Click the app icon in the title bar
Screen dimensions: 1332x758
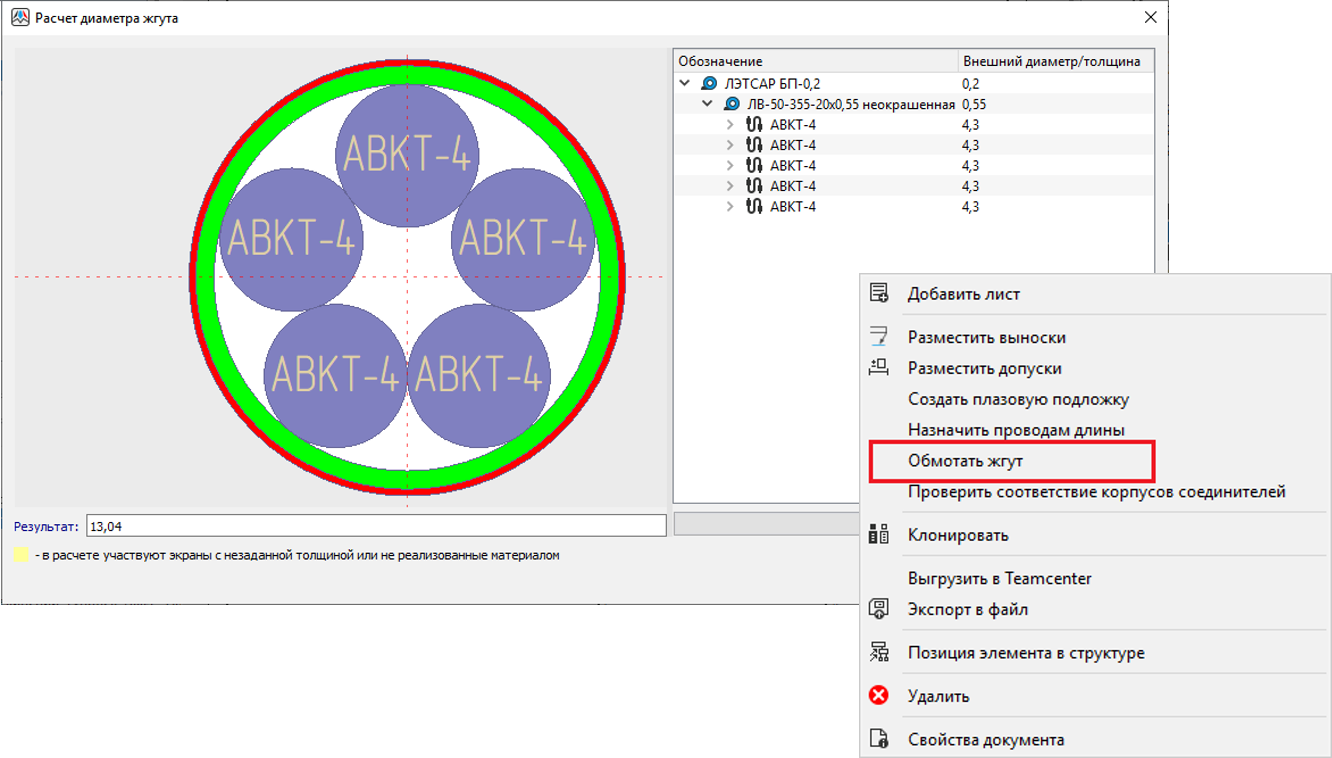pyautogui.click(x=20, y=18)
